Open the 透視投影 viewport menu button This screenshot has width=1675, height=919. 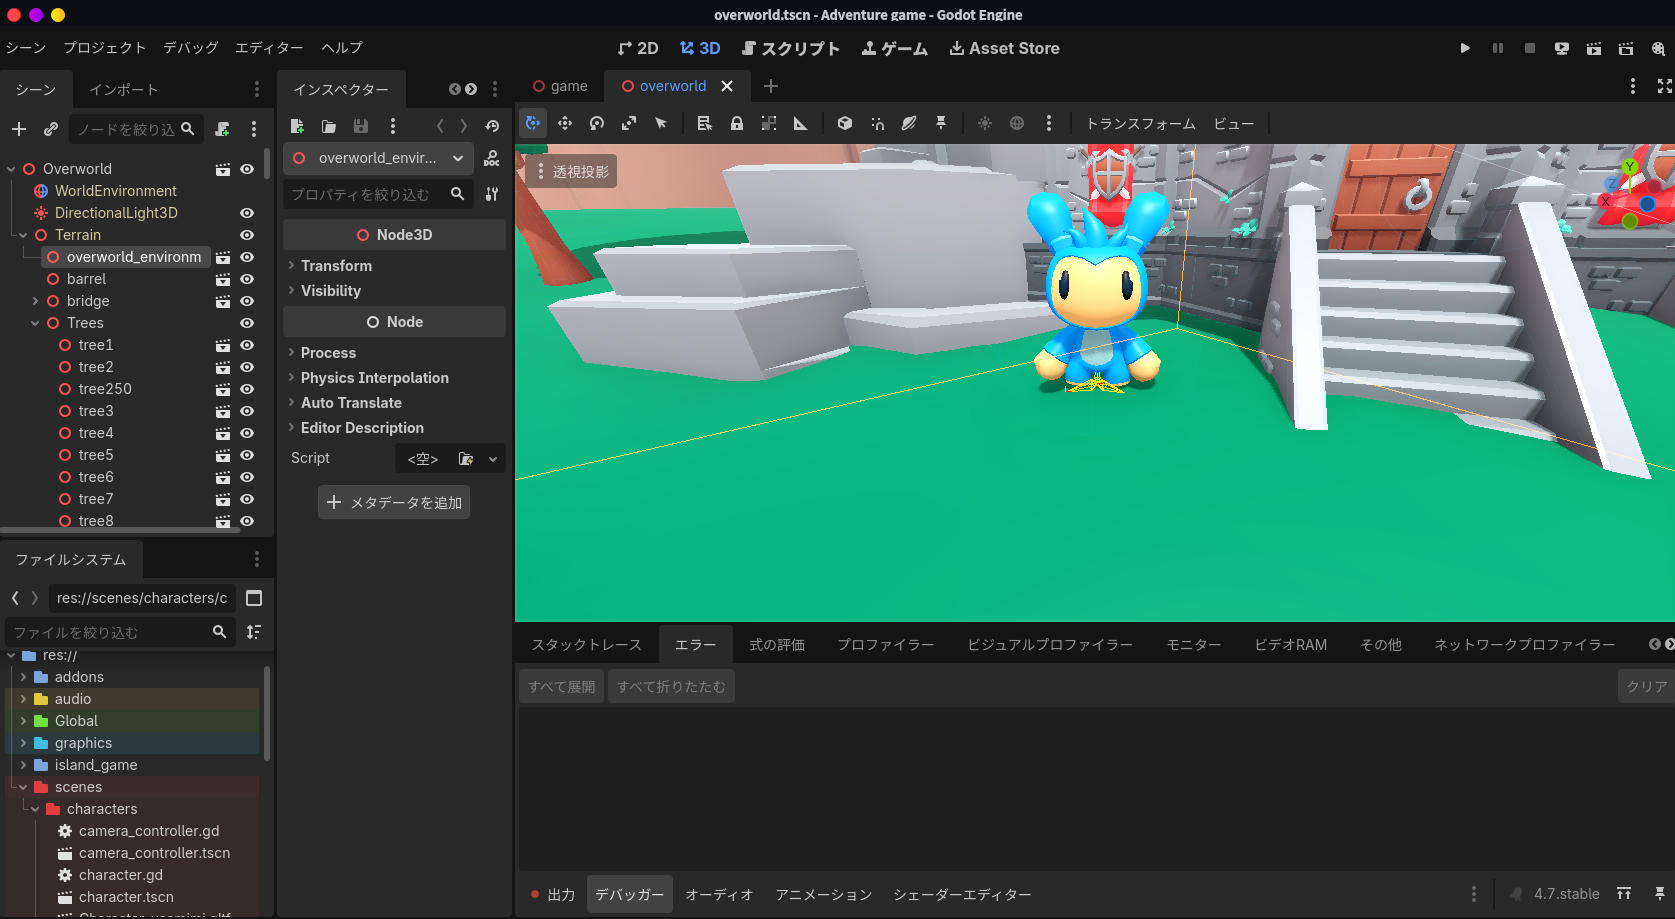click(571, 172)
